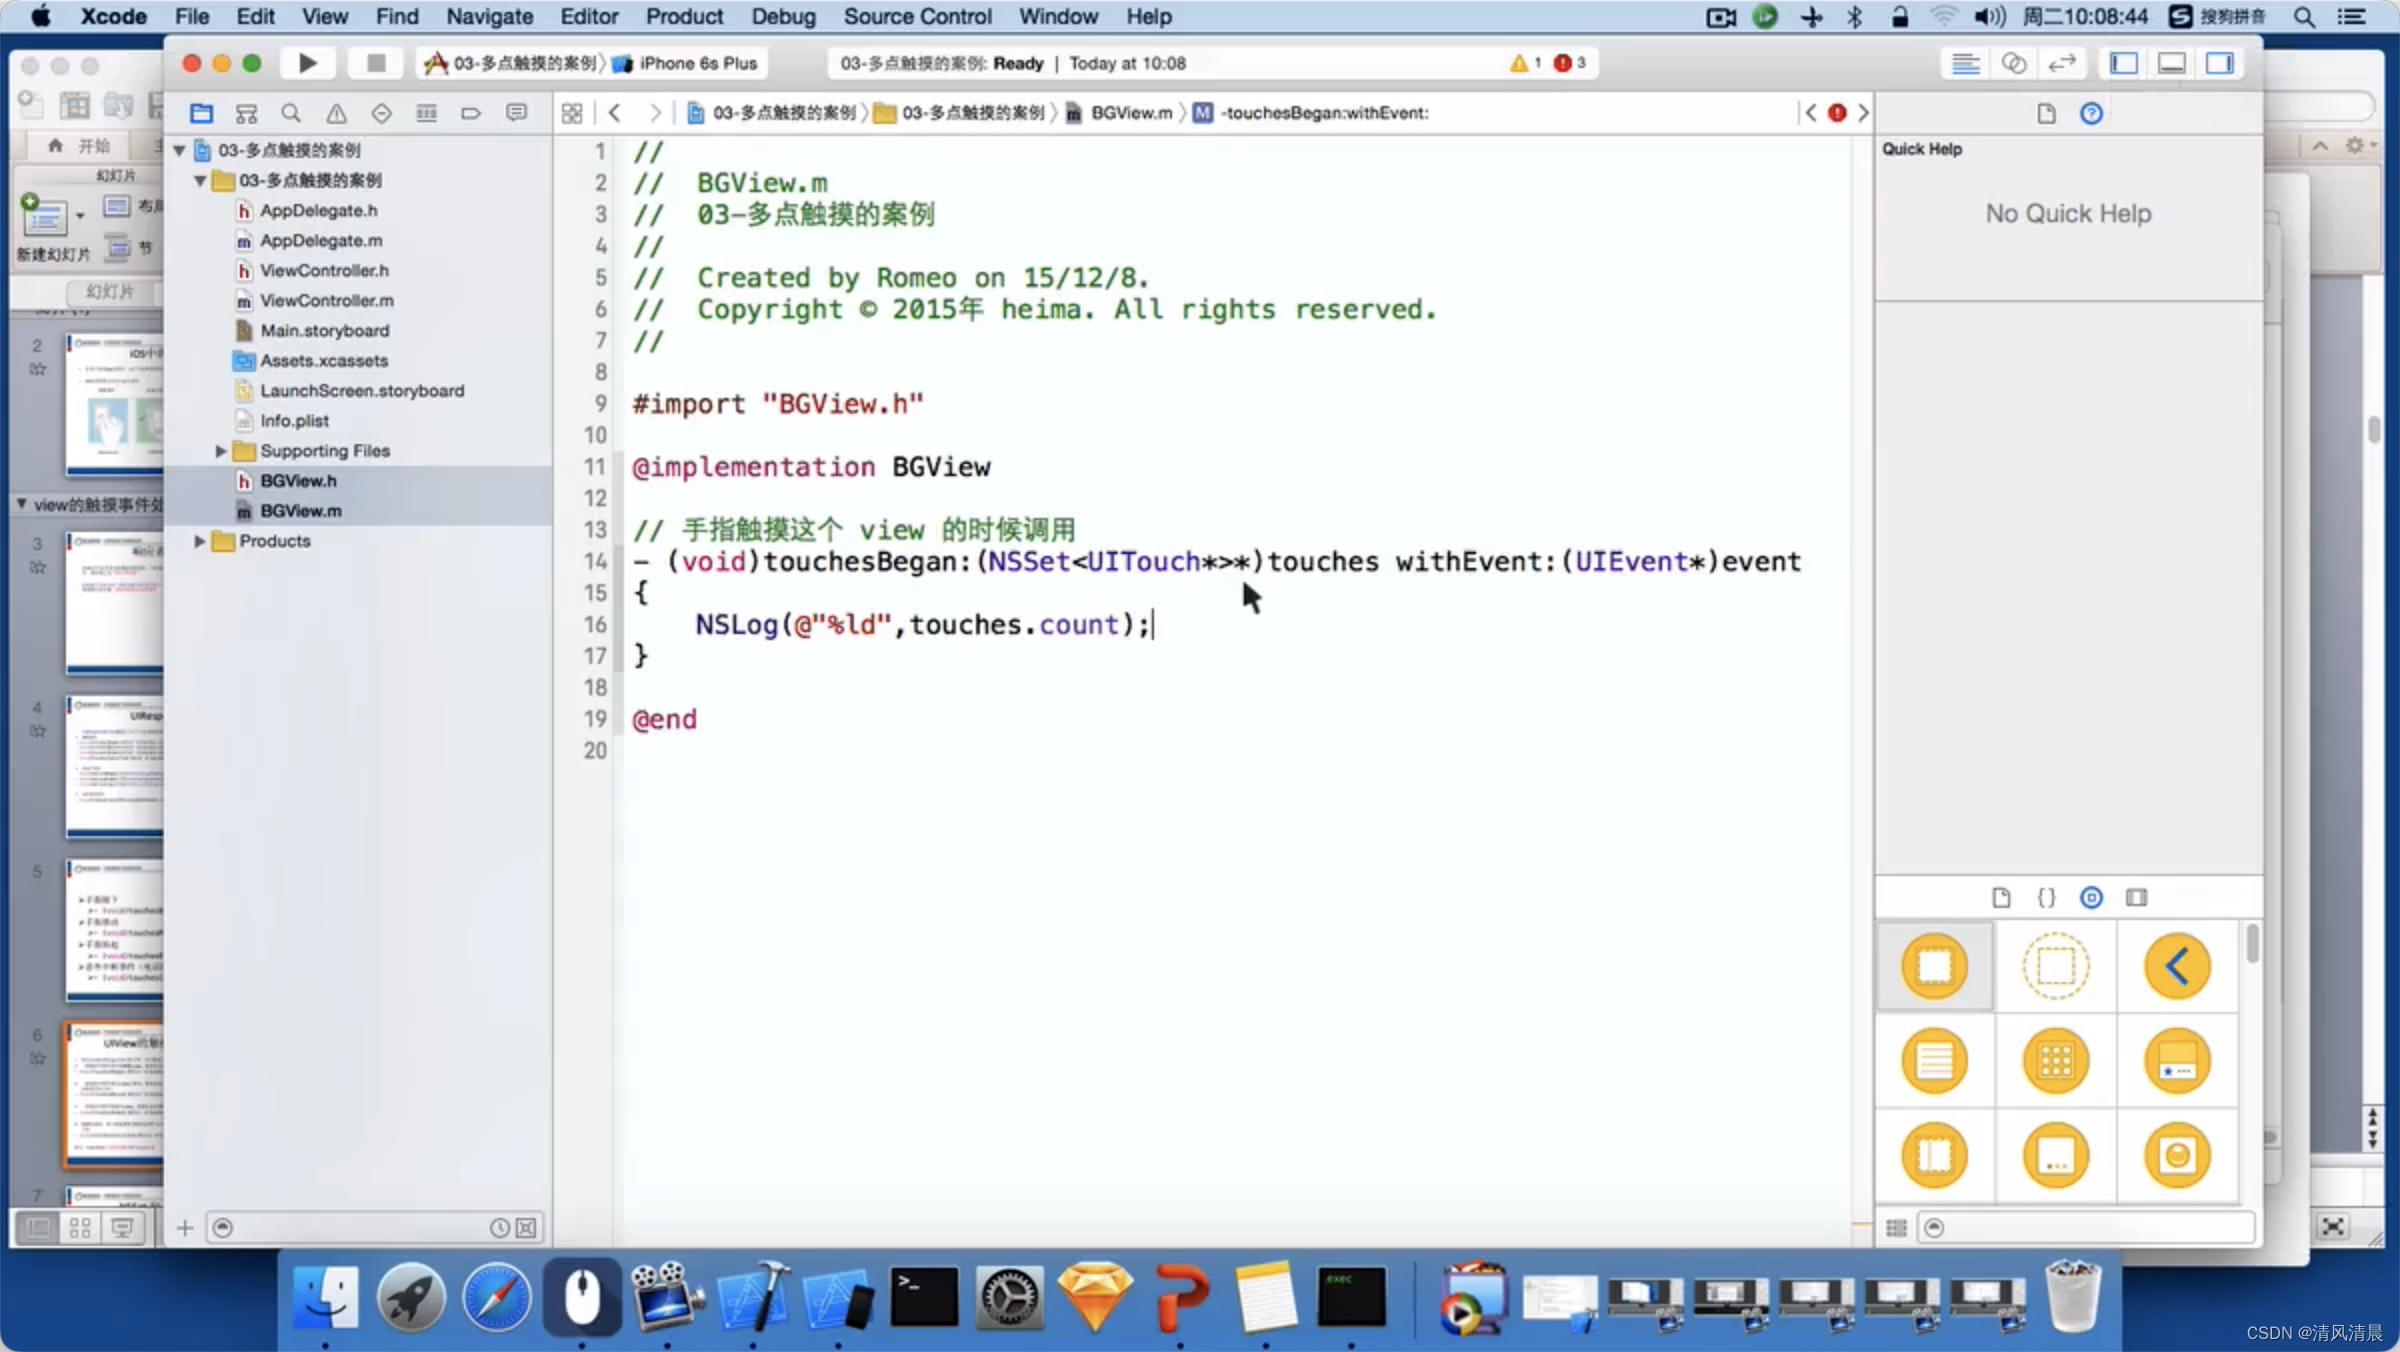Toggle the Utilities panel visibility

(2219, 63)
